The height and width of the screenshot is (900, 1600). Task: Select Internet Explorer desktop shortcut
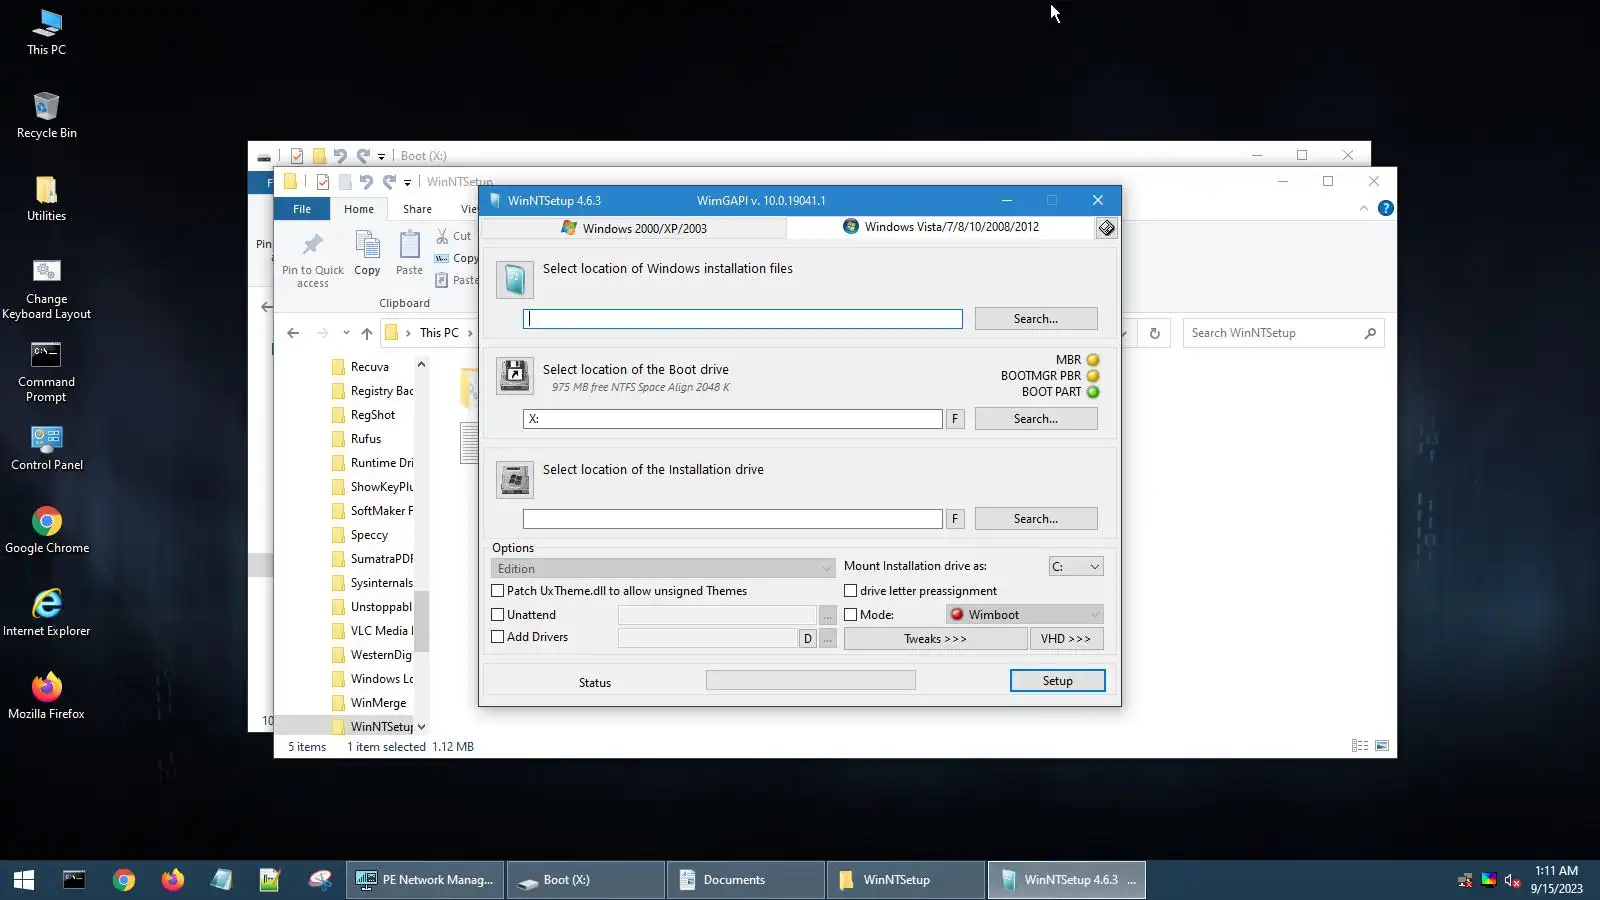[x=47, y=613]
